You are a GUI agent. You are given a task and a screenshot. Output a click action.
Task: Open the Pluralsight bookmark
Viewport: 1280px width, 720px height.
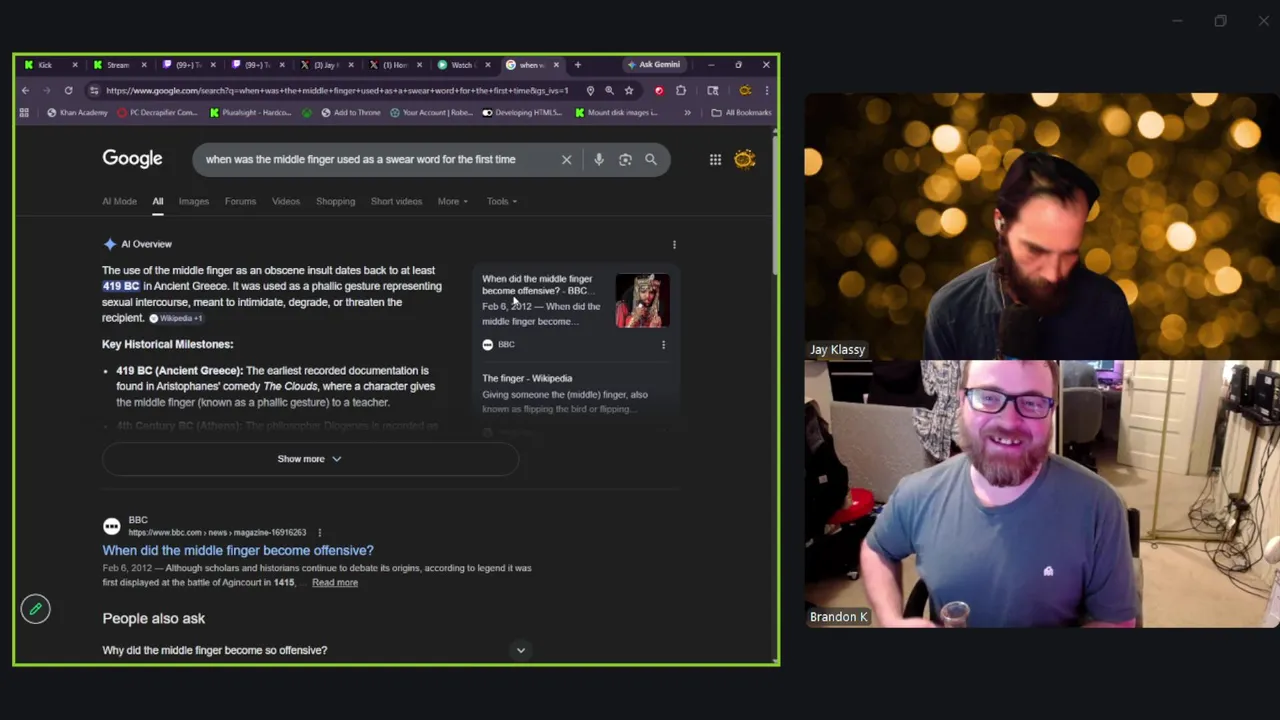pos(250,113)
